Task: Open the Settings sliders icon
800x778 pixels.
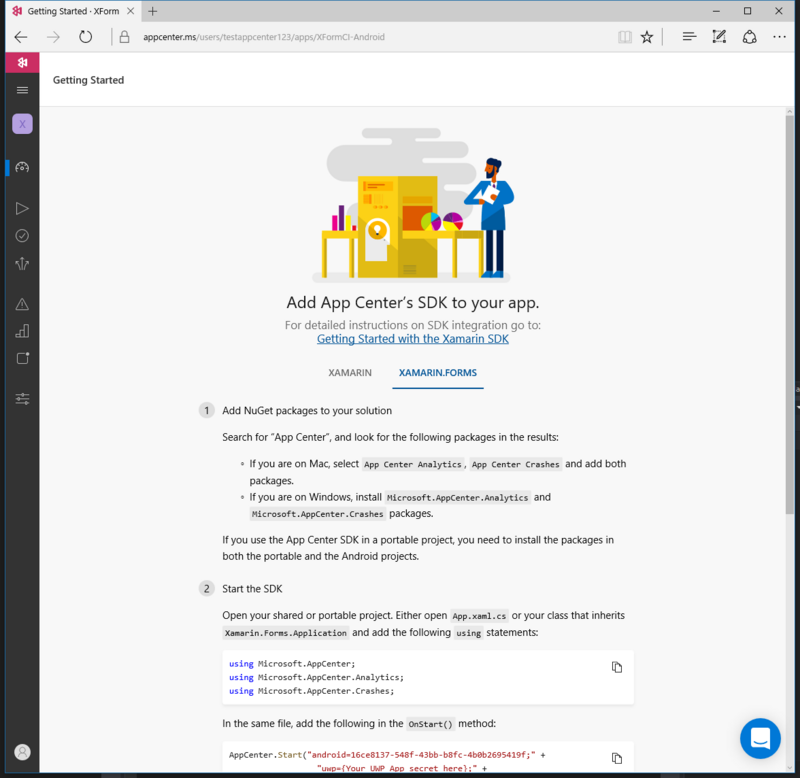Action: point(22,398)
